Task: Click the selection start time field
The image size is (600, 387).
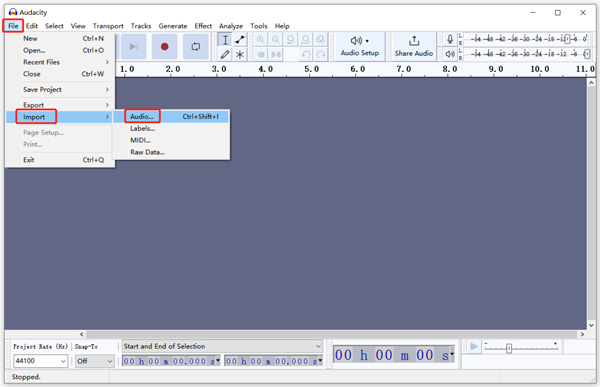Action: tap(169, 361)
